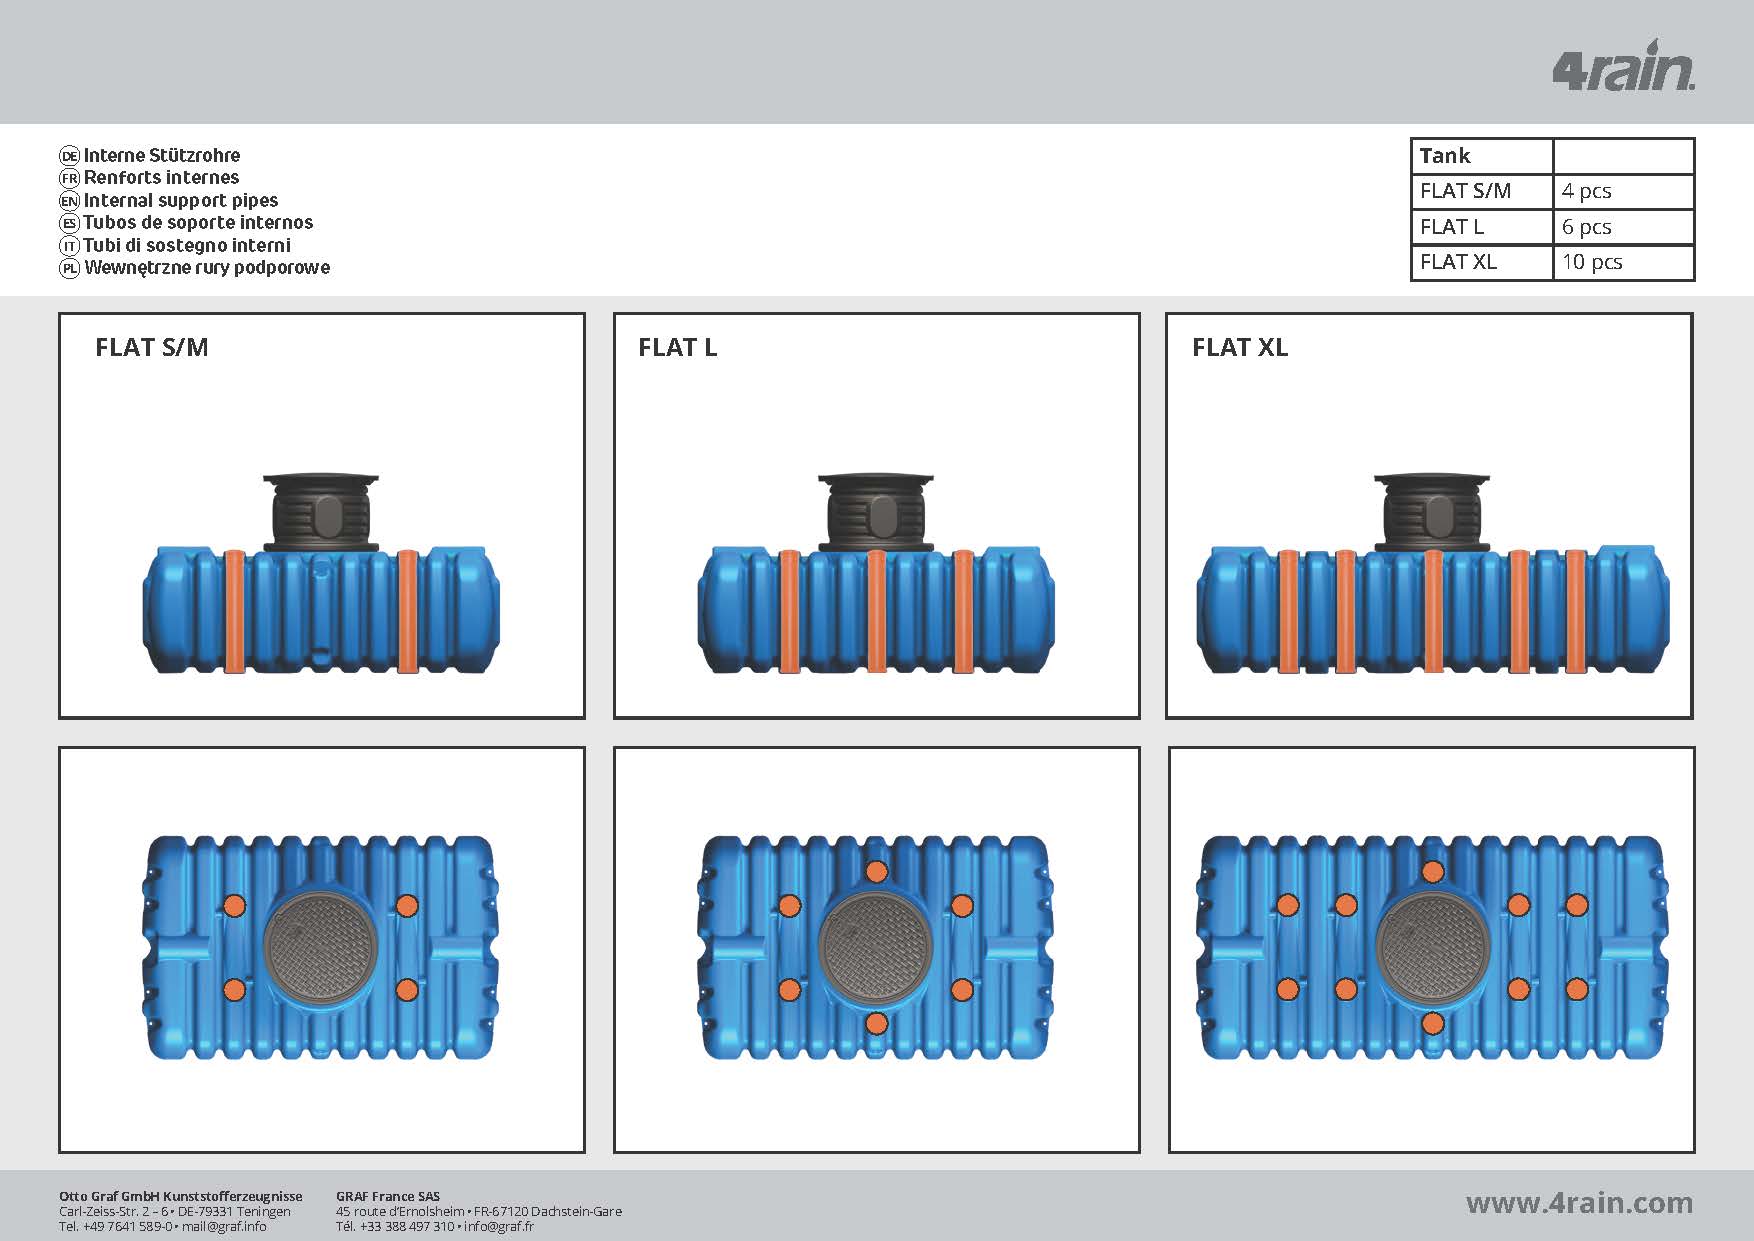Select the FLAT L side view image
The height and width of the screenshot is (1241, 1754).
click(x=876, y=575)
